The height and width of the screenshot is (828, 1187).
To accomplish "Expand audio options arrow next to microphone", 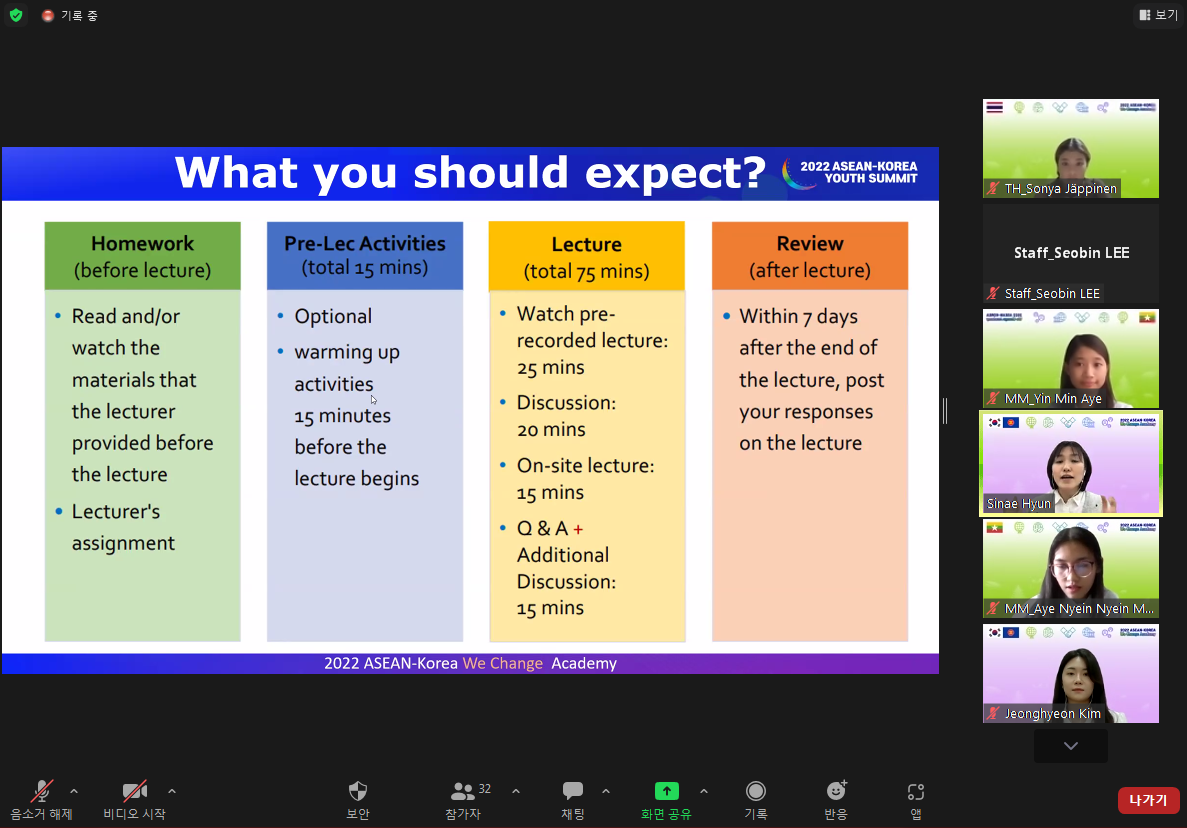I will click(x=74, y=791).
